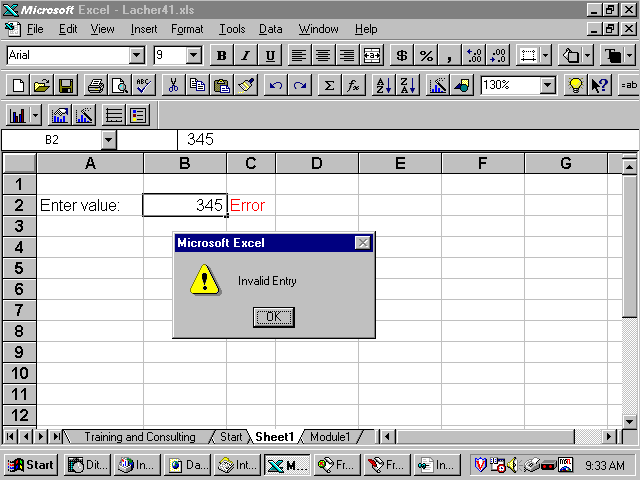Apply the fill color swatch button
Image resolution: width=640 pixels, height=480 pixels.
570,55
